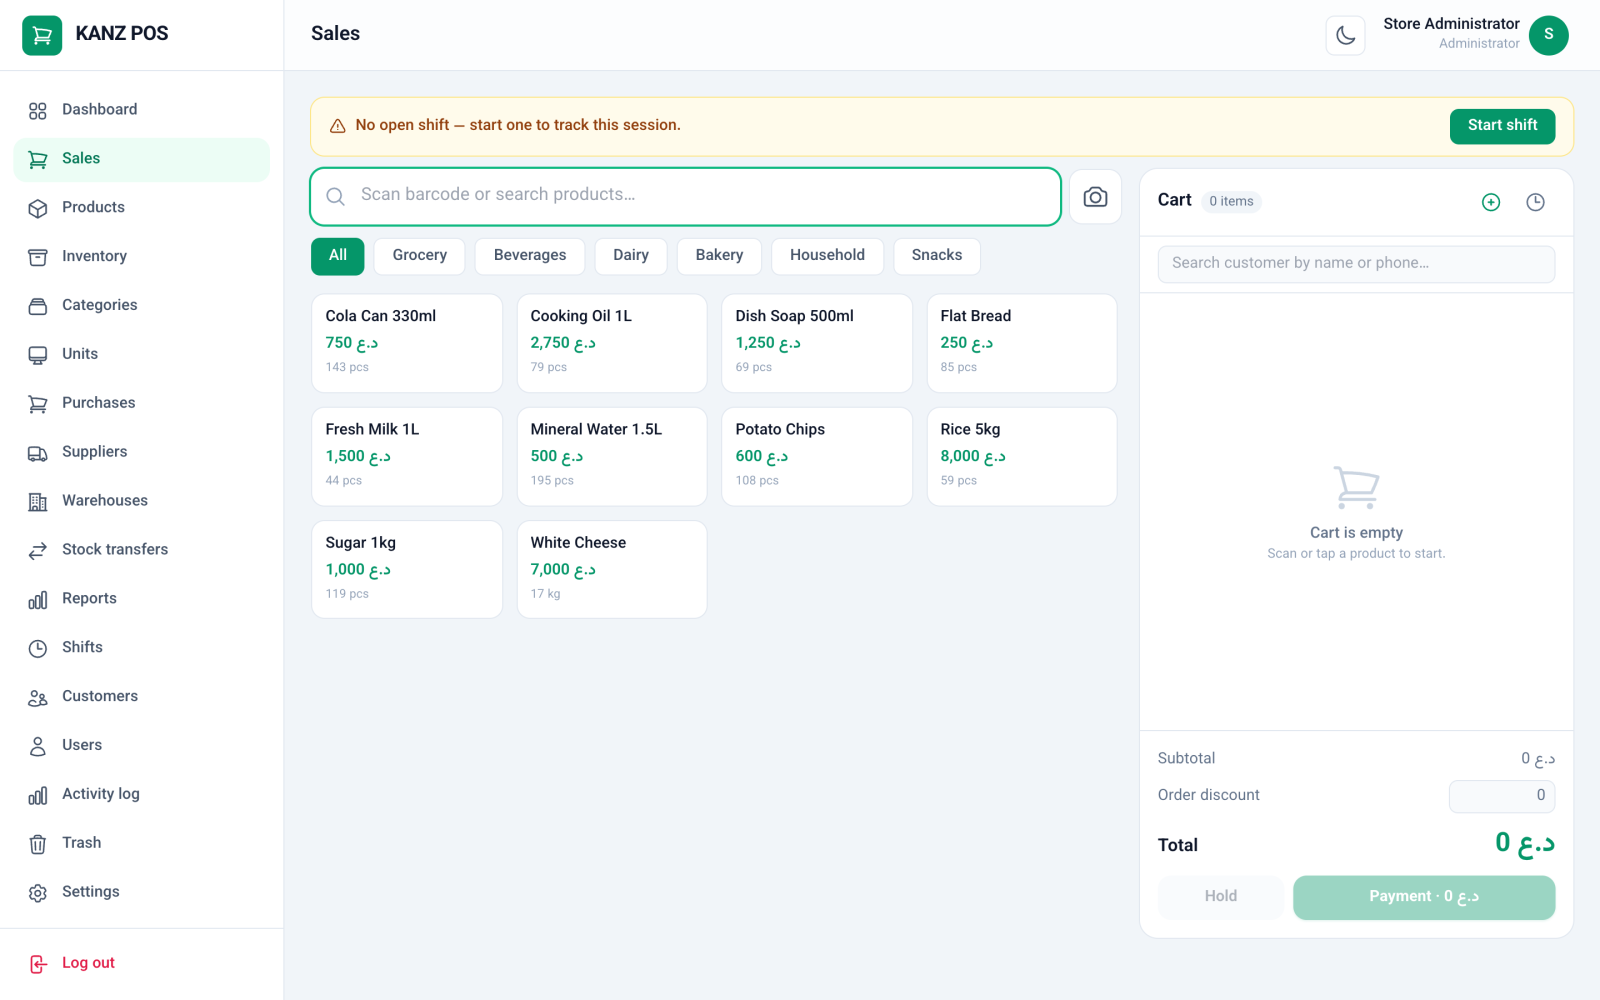The image size is (1600, 1000).
Task: Select the All category filter
Action: [338, 256]
